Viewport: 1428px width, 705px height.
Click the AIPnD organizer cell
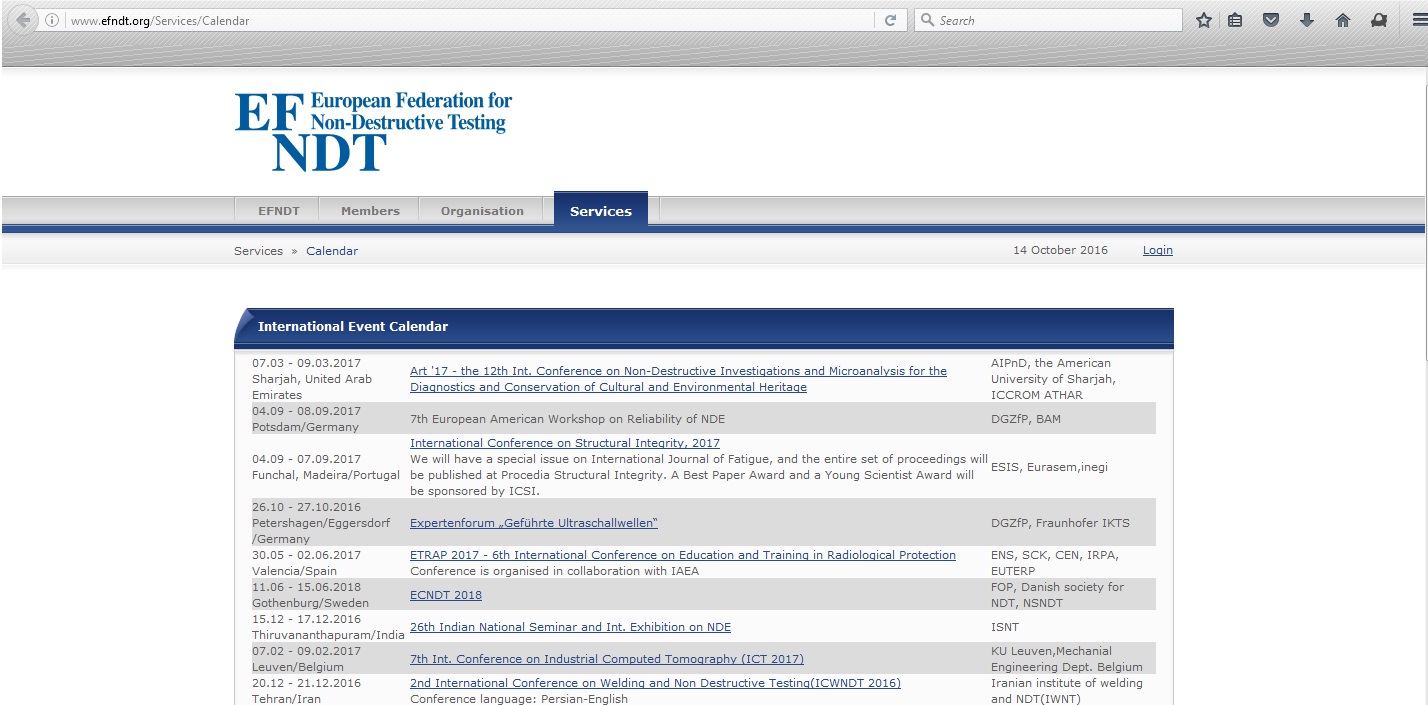[1053, 379]
